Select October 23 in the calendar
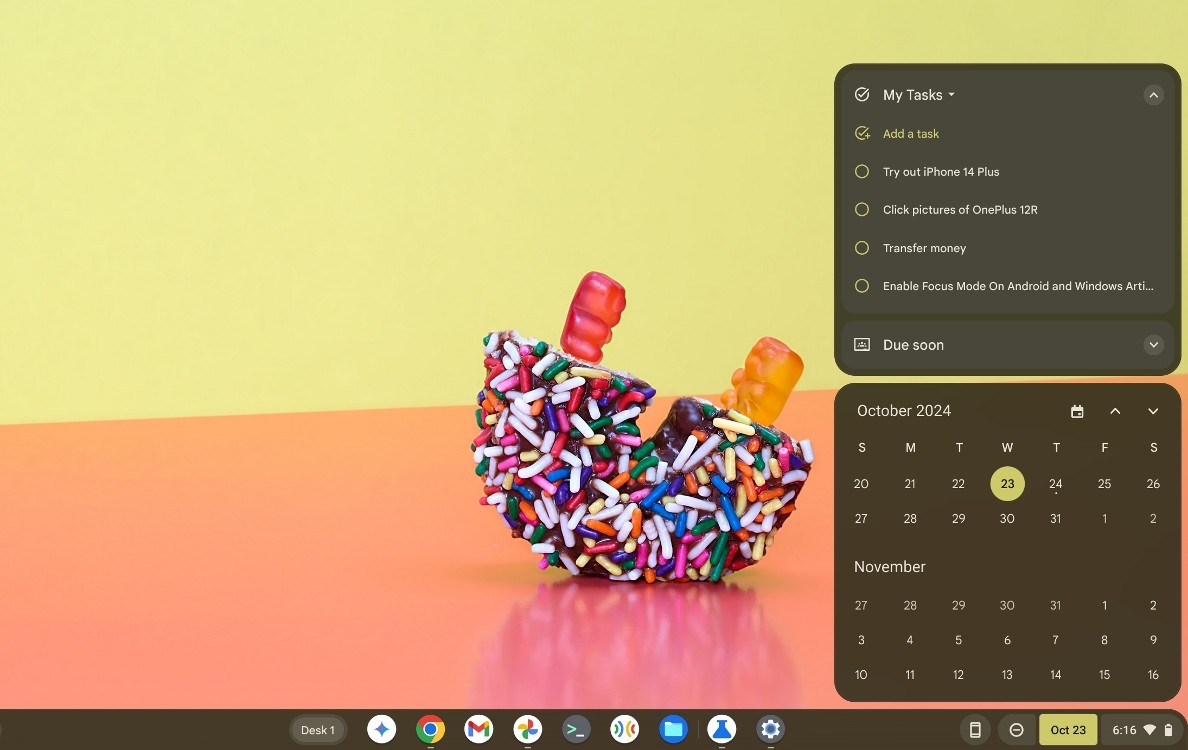 pyautogui.click(x=1007, y=483)
